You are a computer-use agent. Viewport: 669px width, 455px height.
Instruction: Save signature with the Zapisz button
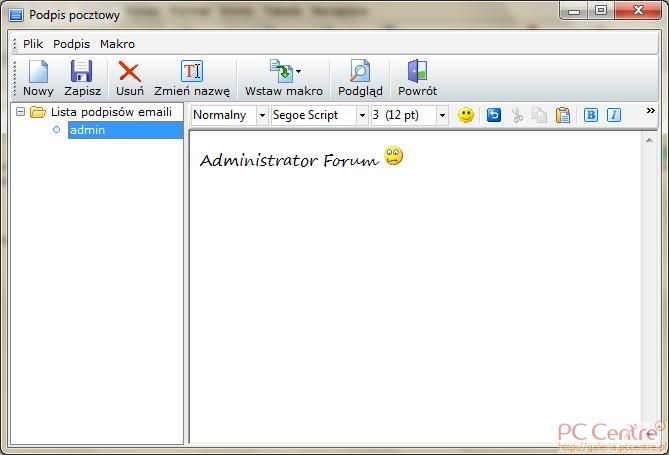coord(82,79)
